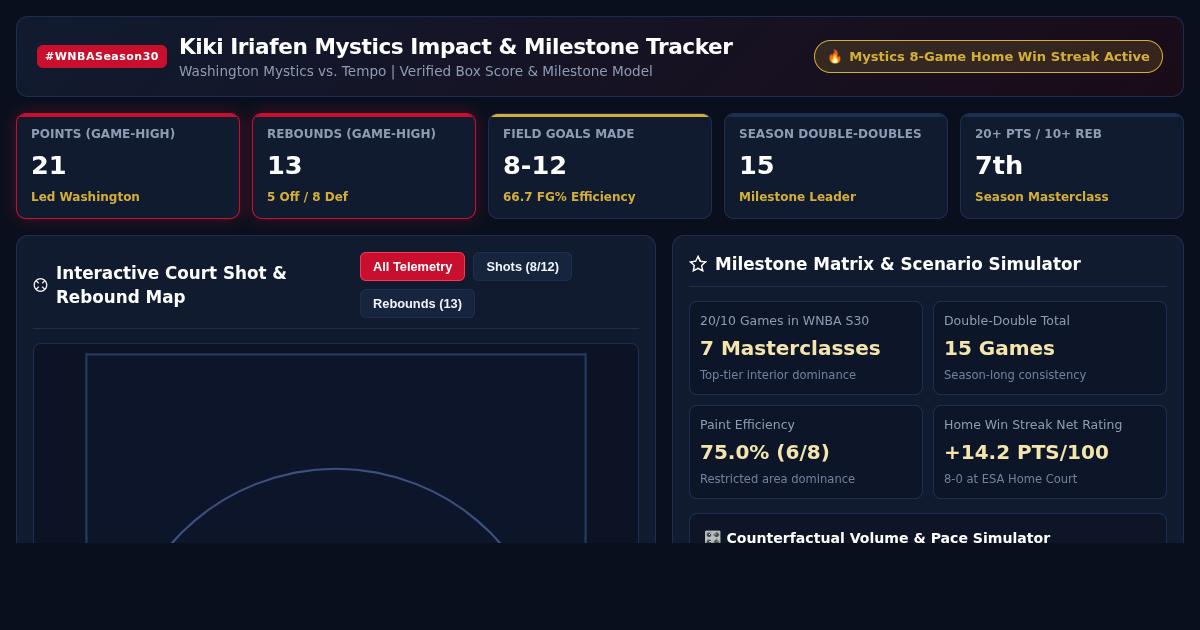Switch to Shots (8/12) filter
1200x630 pixels.
pyautogui.click(x=522, y=267)
